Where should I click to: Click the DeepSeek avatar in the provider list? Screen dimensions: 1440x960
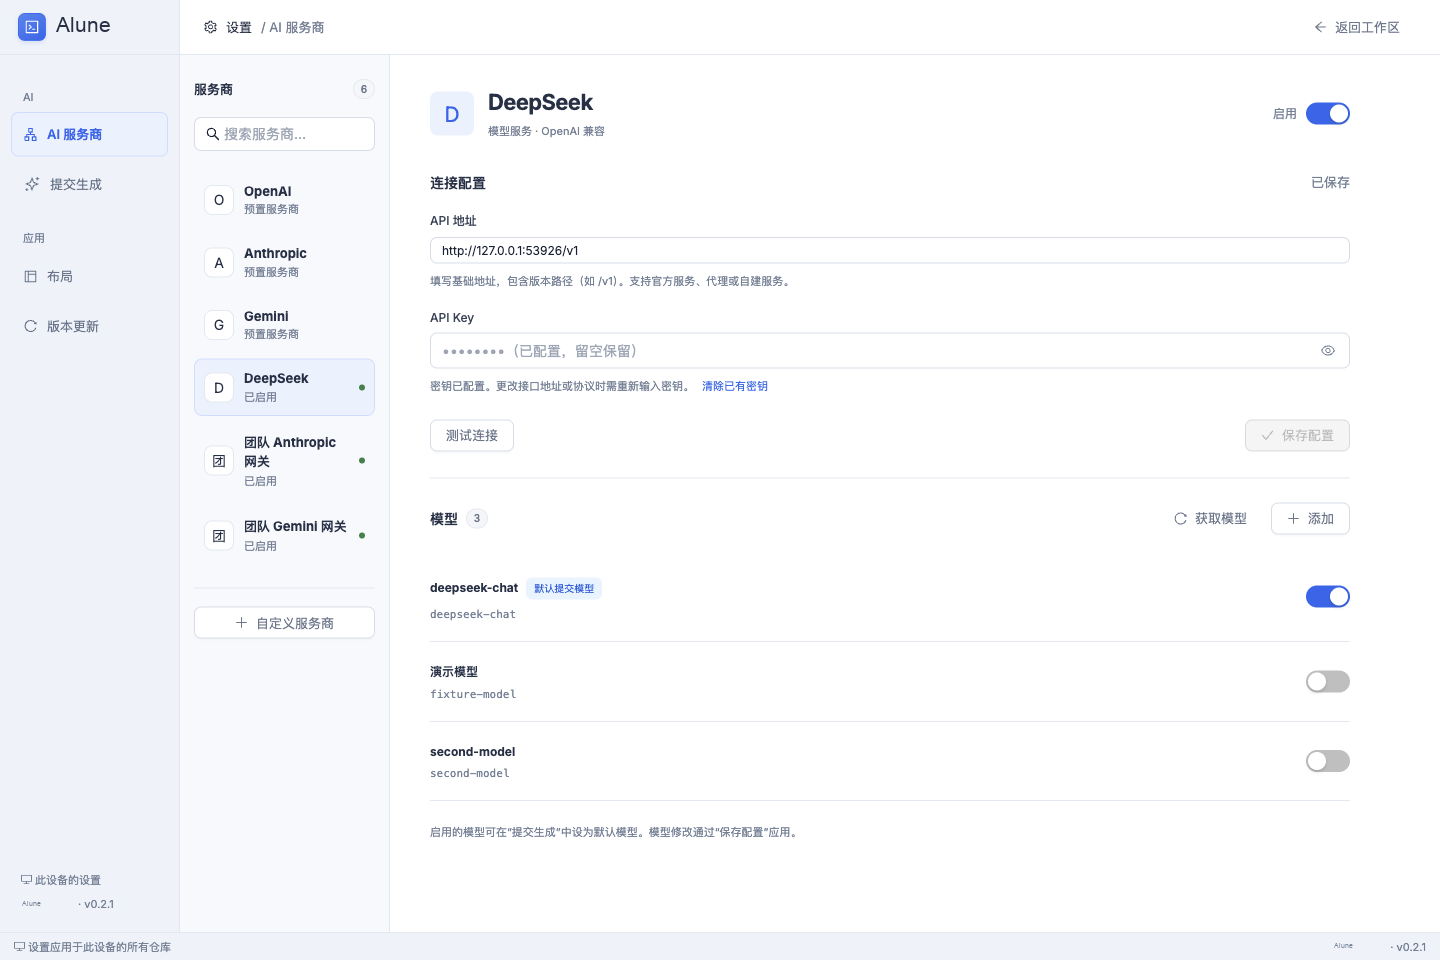pos(219,388)
